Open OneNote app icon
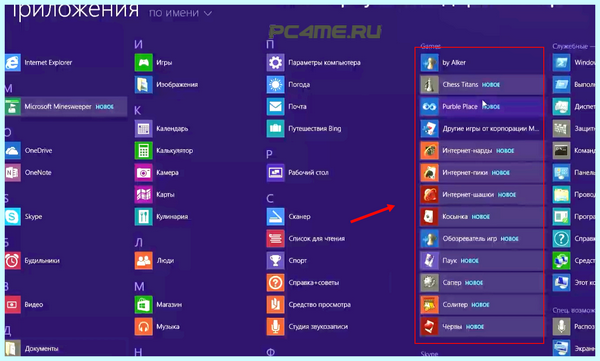The width and height of the screenshot is (600, 361). [x=12, y=173]
